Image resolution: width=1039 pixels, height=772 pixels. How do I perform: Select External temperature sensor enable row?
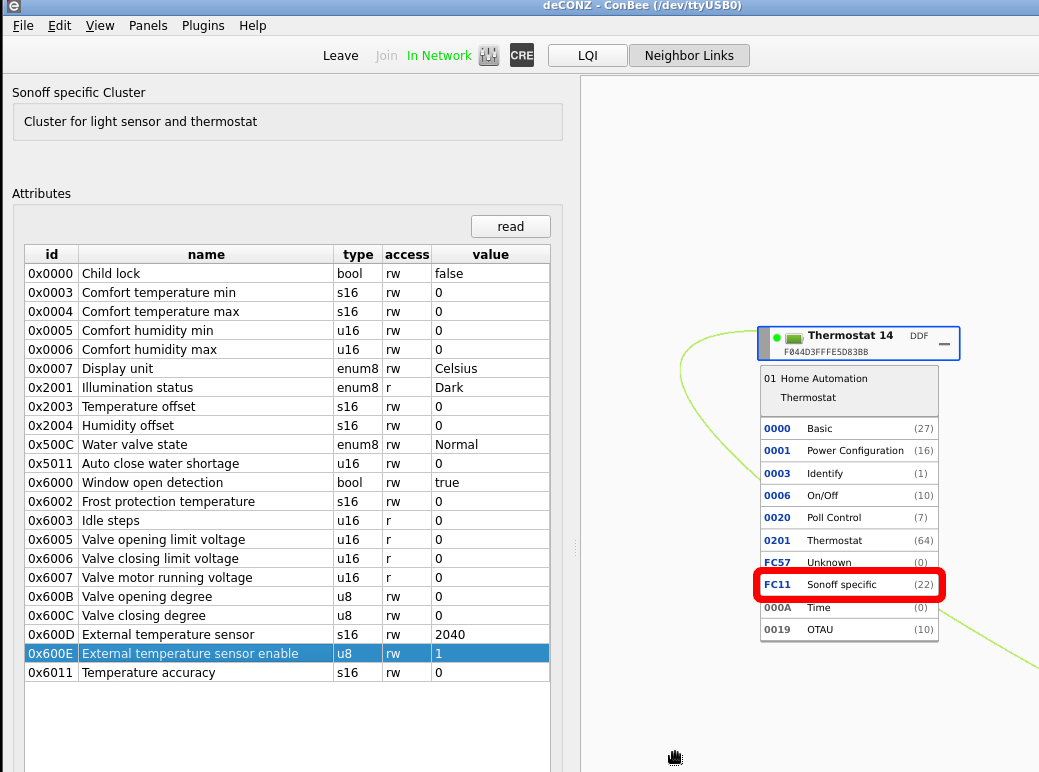point(287,653)
